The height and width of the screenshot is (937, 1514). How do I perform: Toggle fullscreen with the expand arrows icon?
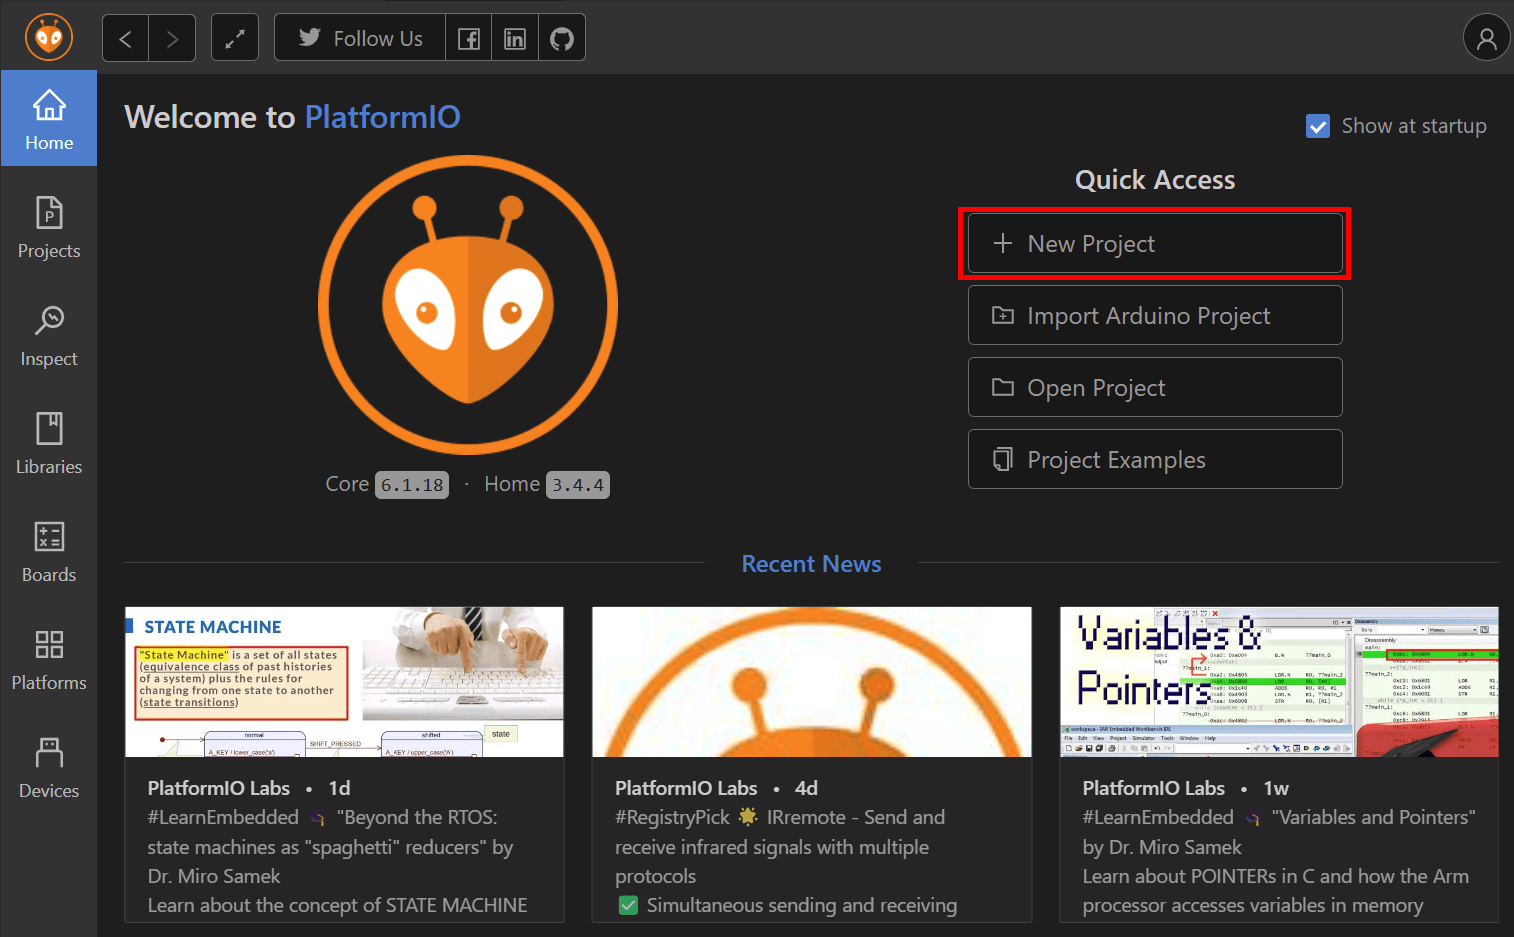(x=235, y=38)
